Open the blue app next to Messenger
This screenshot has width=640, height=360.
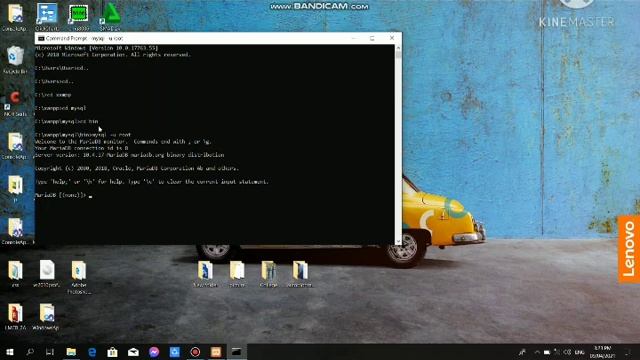(x=175, y=352)
